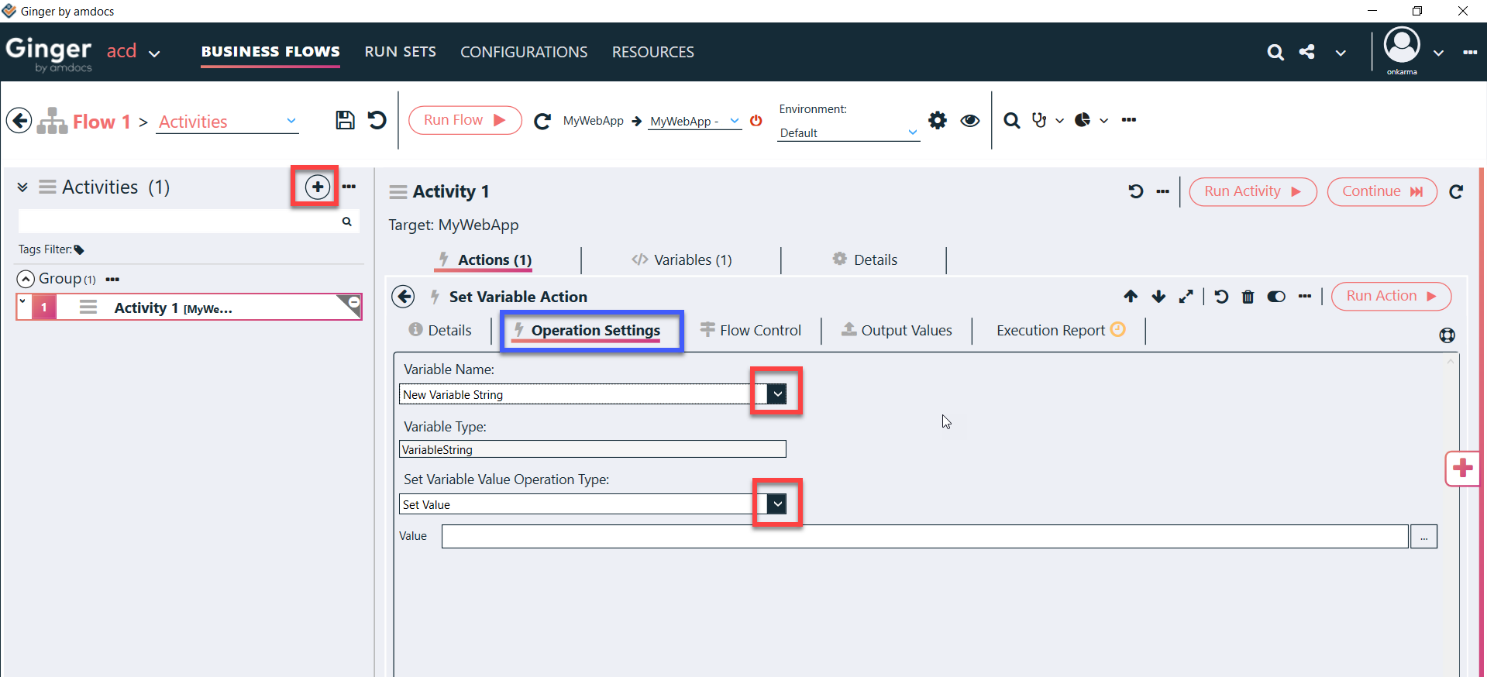This screenshot has width=1487, height=677.
Task: Click the Value input field
Action: tap(924, 537)
